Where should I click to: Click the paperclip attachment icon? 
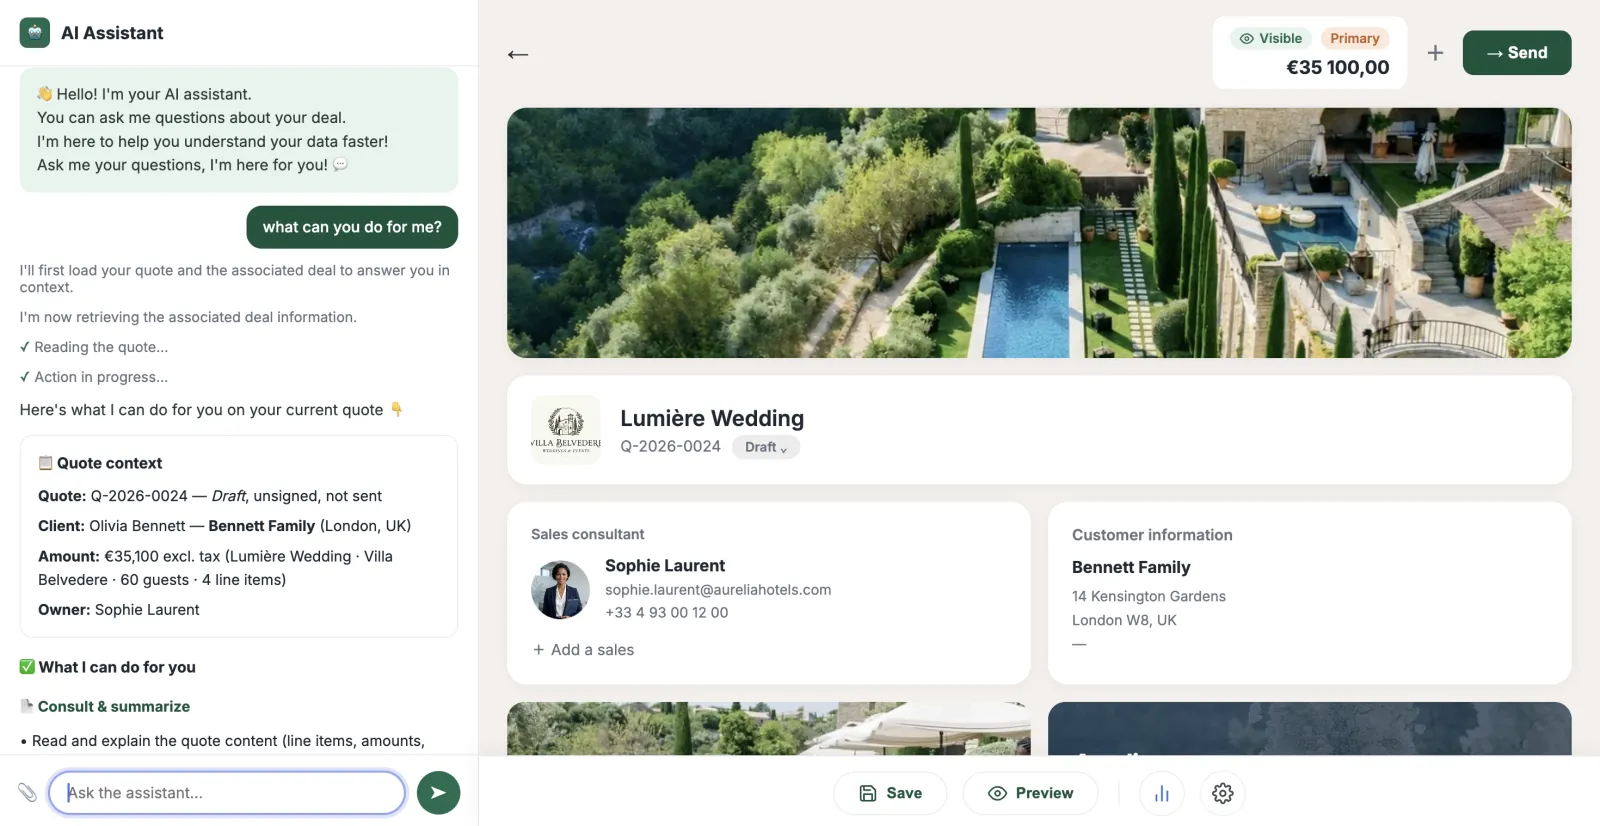click(28, 793)
